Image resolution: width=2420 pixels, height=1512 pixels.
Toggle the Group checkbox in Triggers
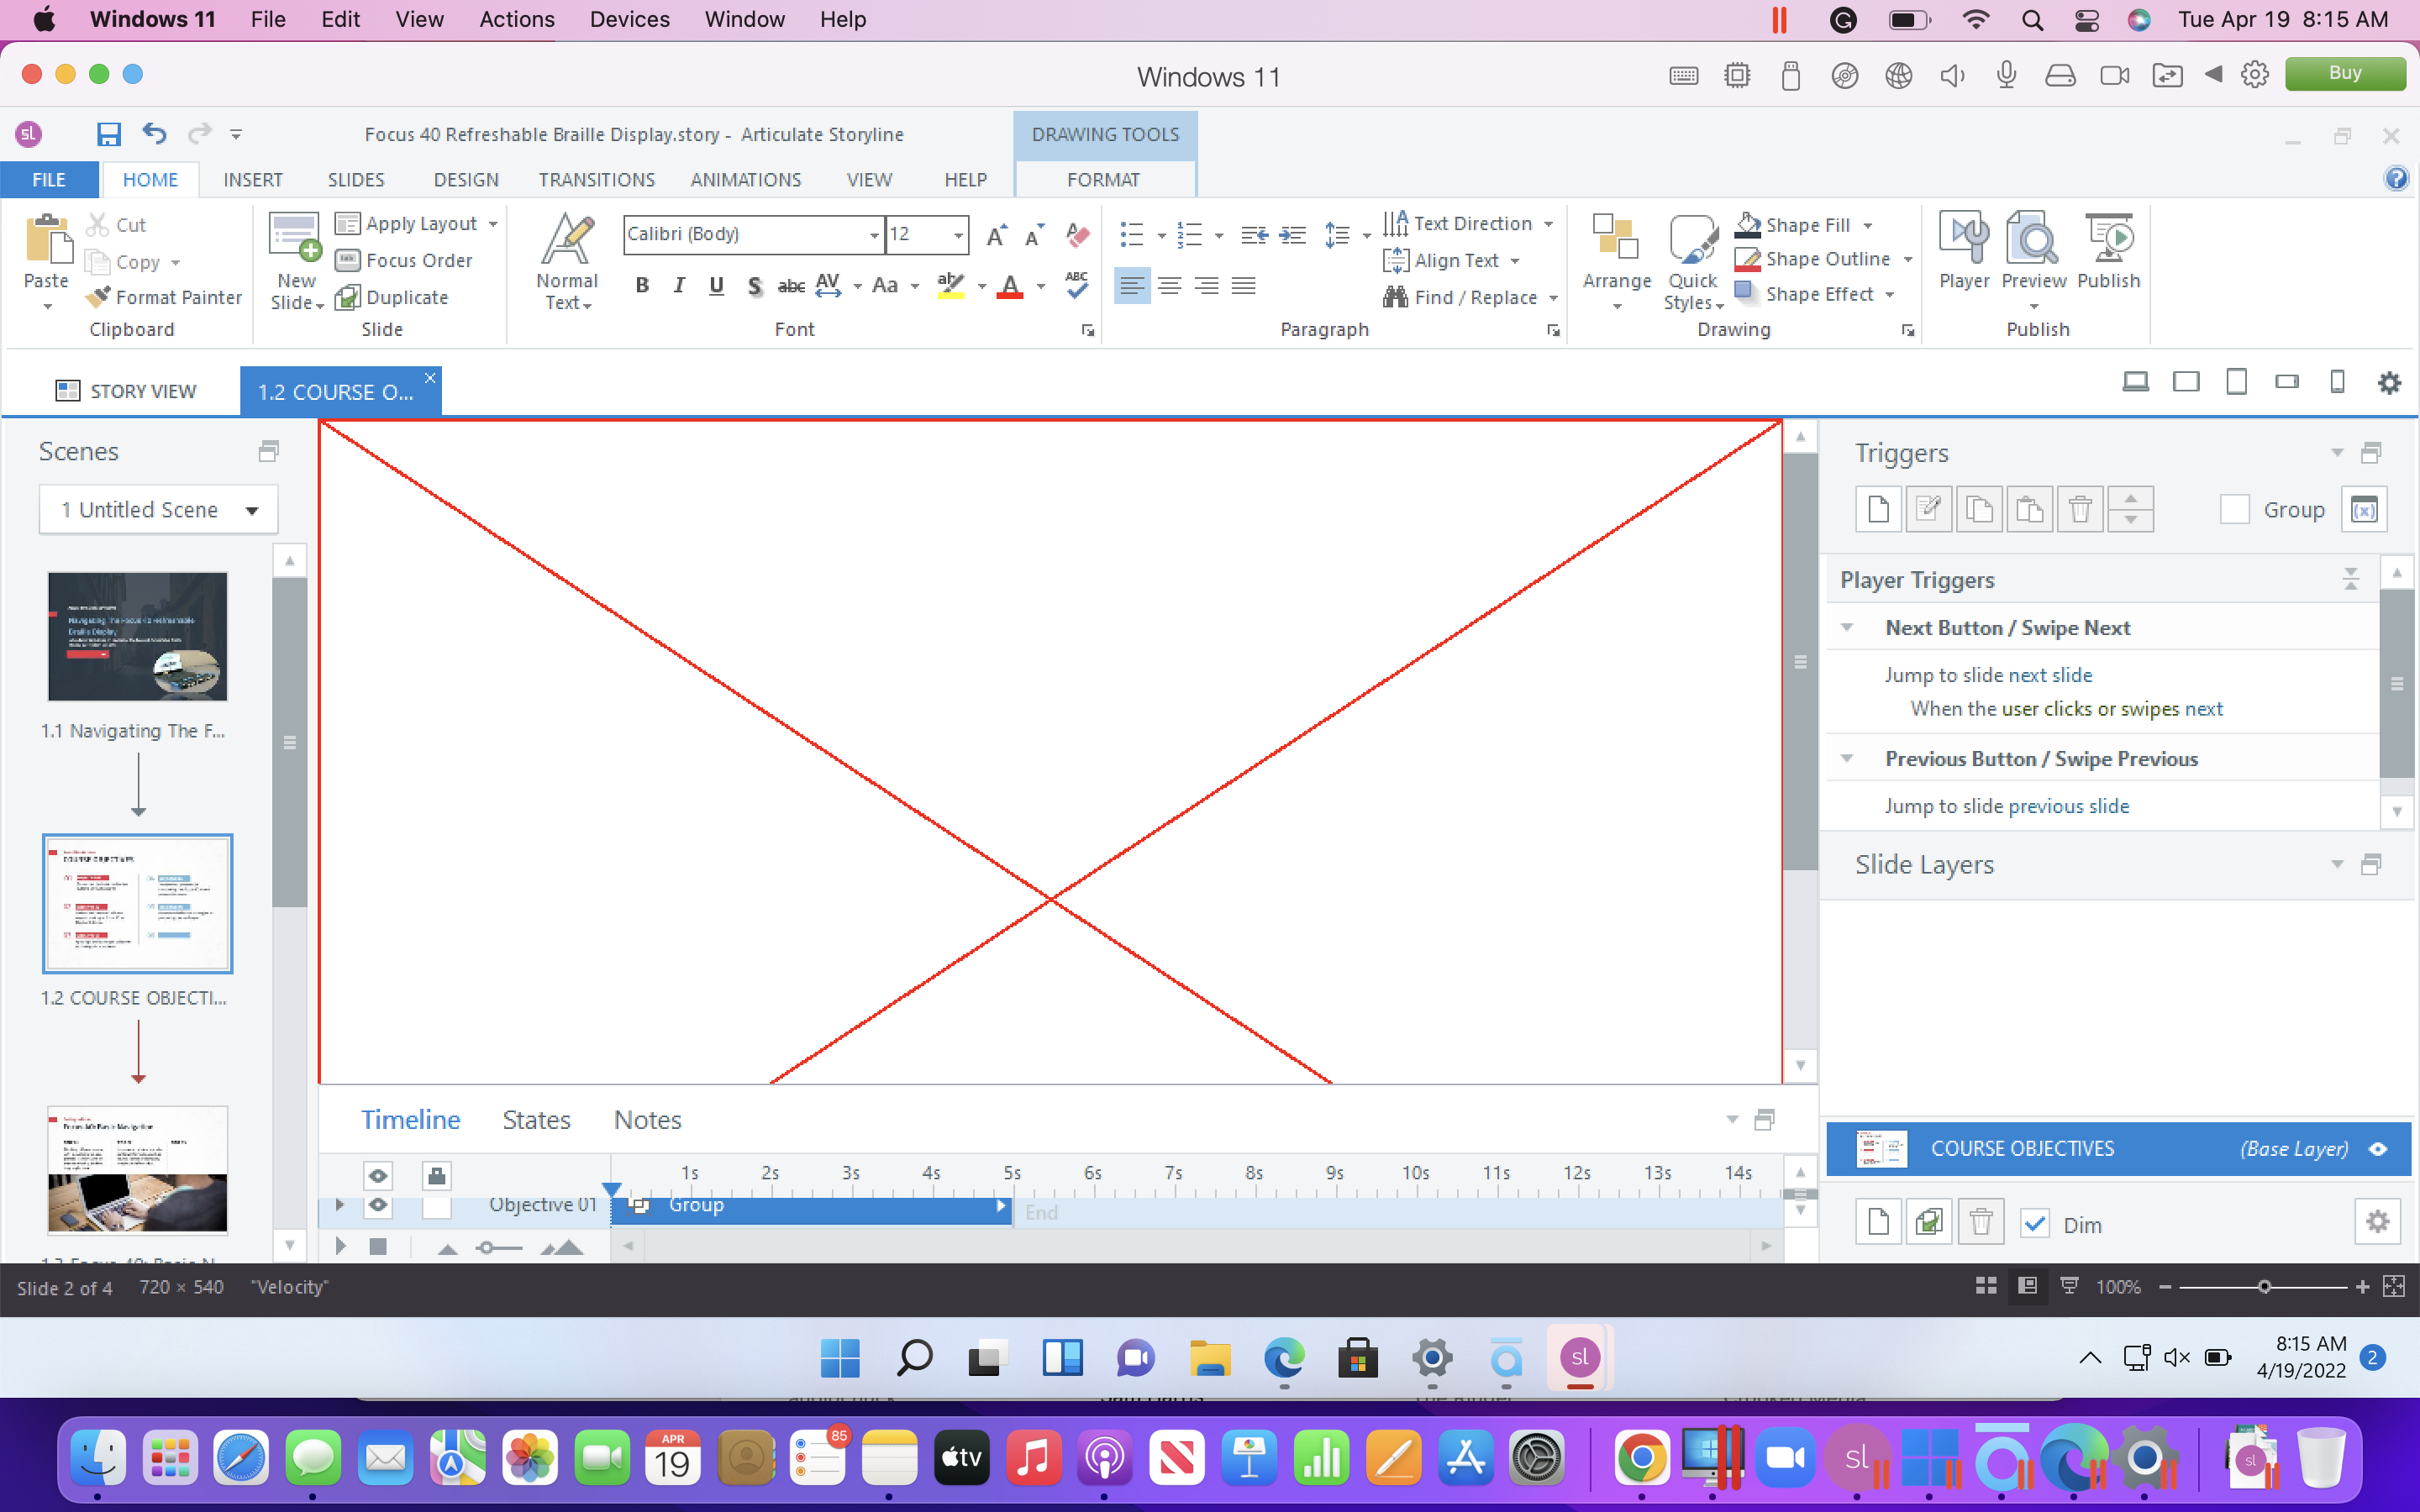click(2234, 509)
